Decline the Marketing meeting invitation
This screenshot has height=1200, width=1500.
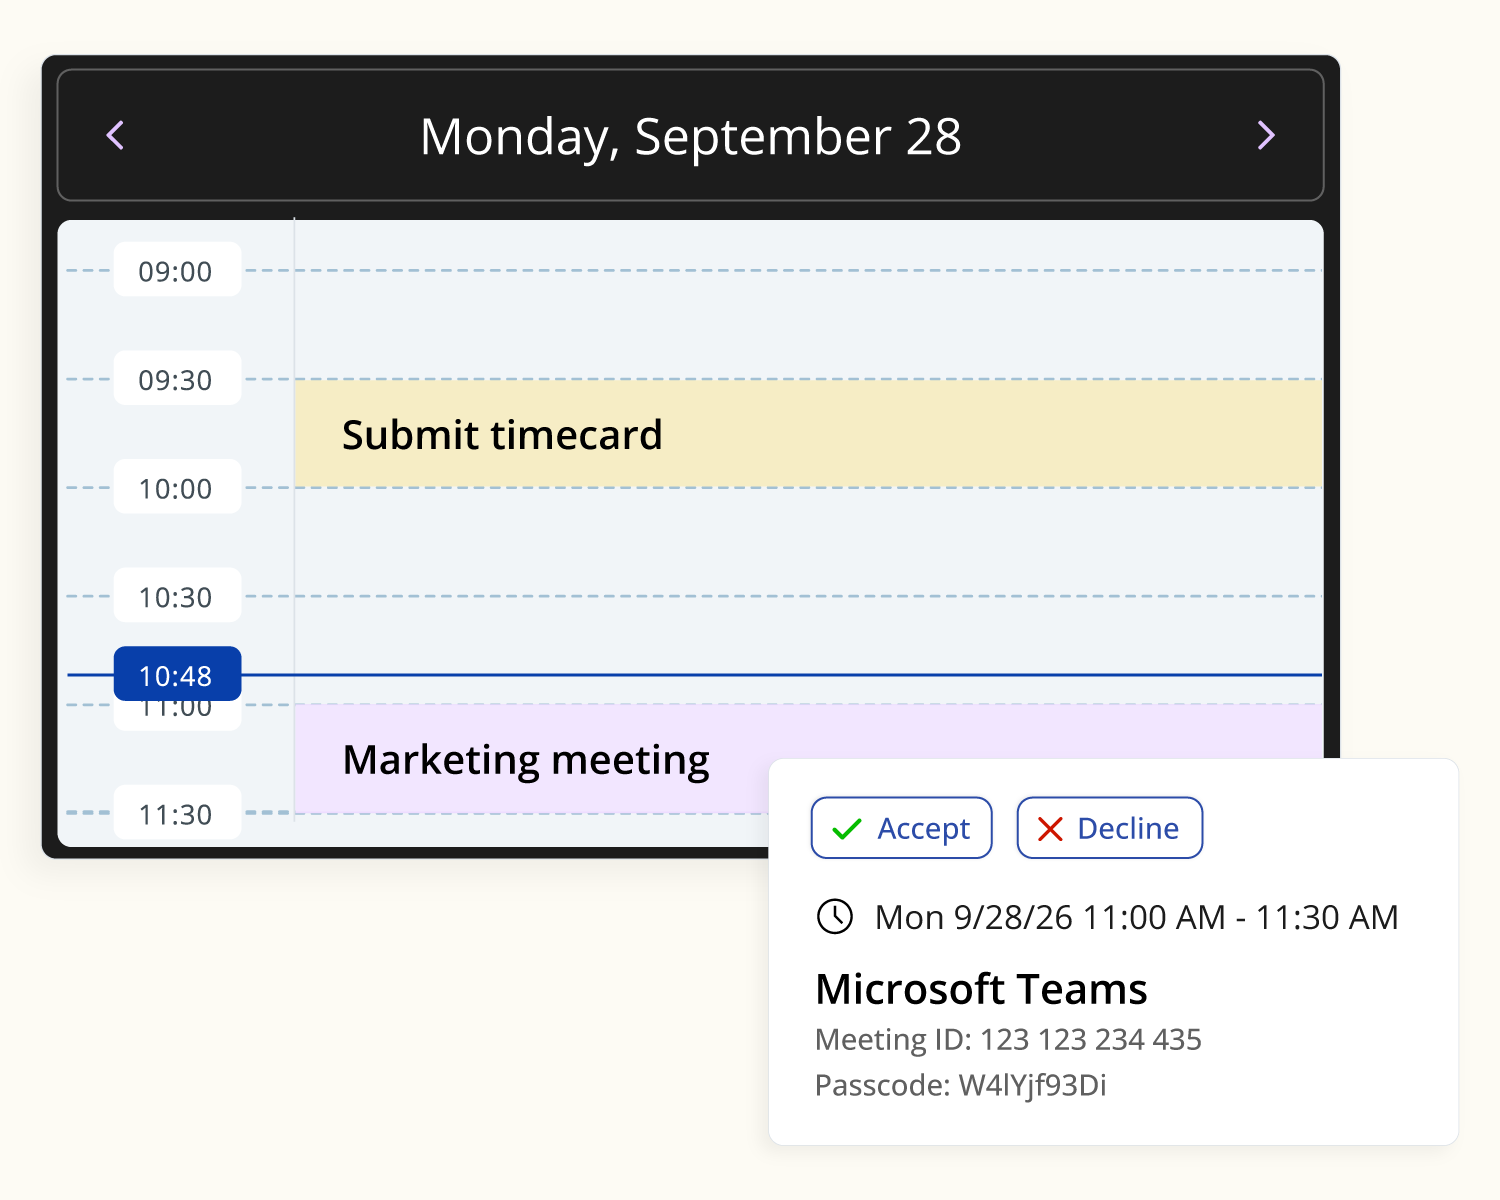1109,828
